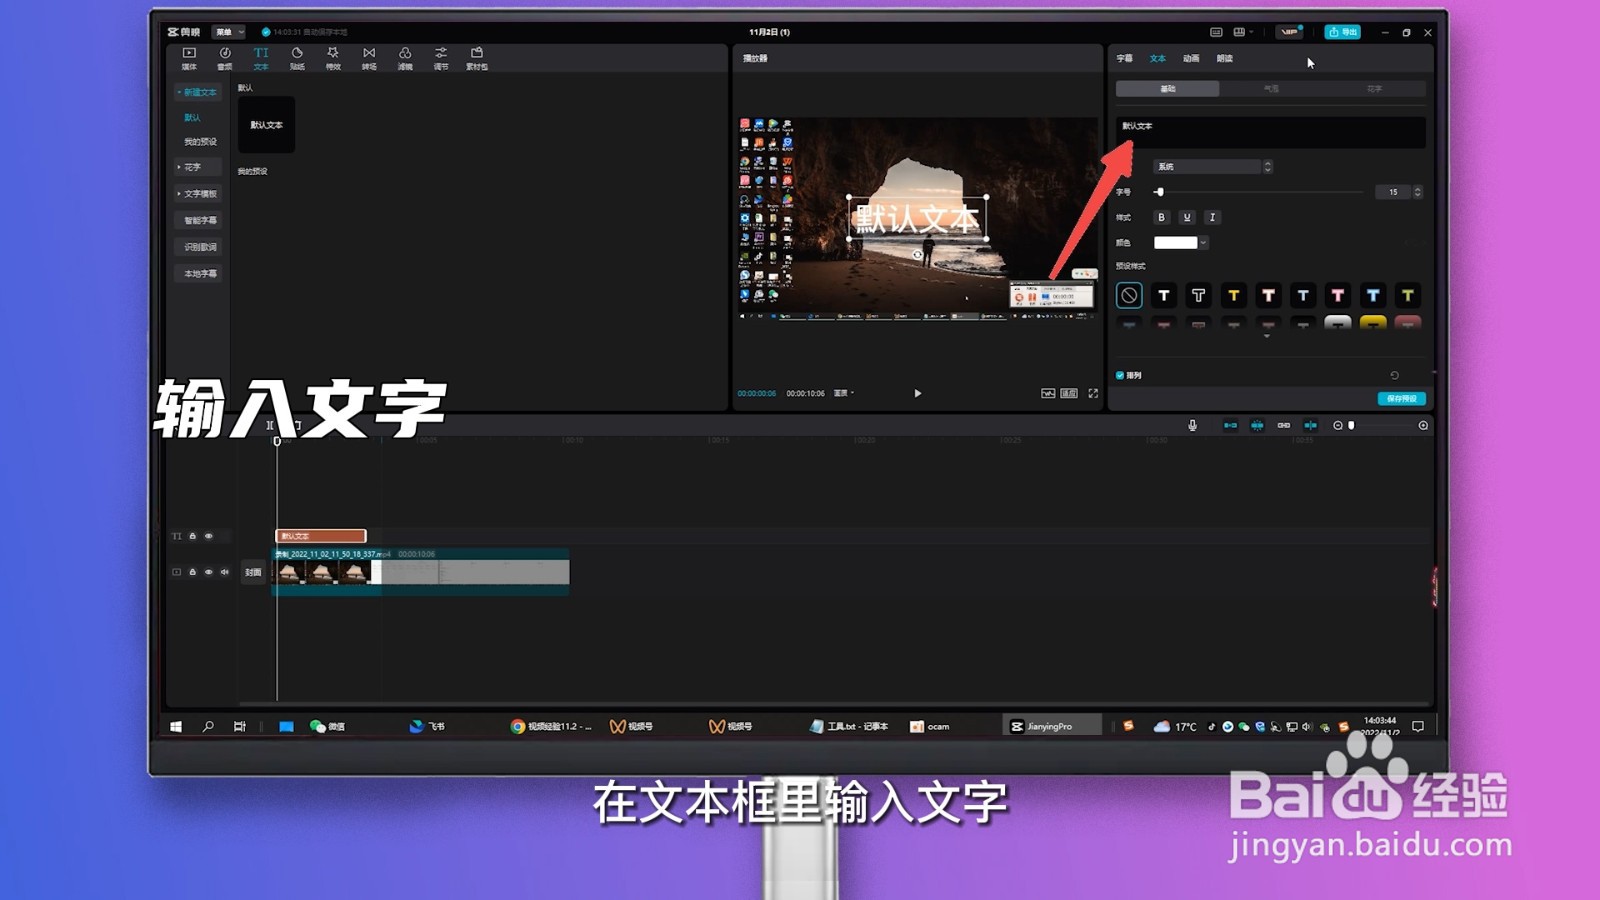Enable the 排列 (Arrange) checkbox
The width and height of the screenshot is (1600, 900).
[1121, 374]
